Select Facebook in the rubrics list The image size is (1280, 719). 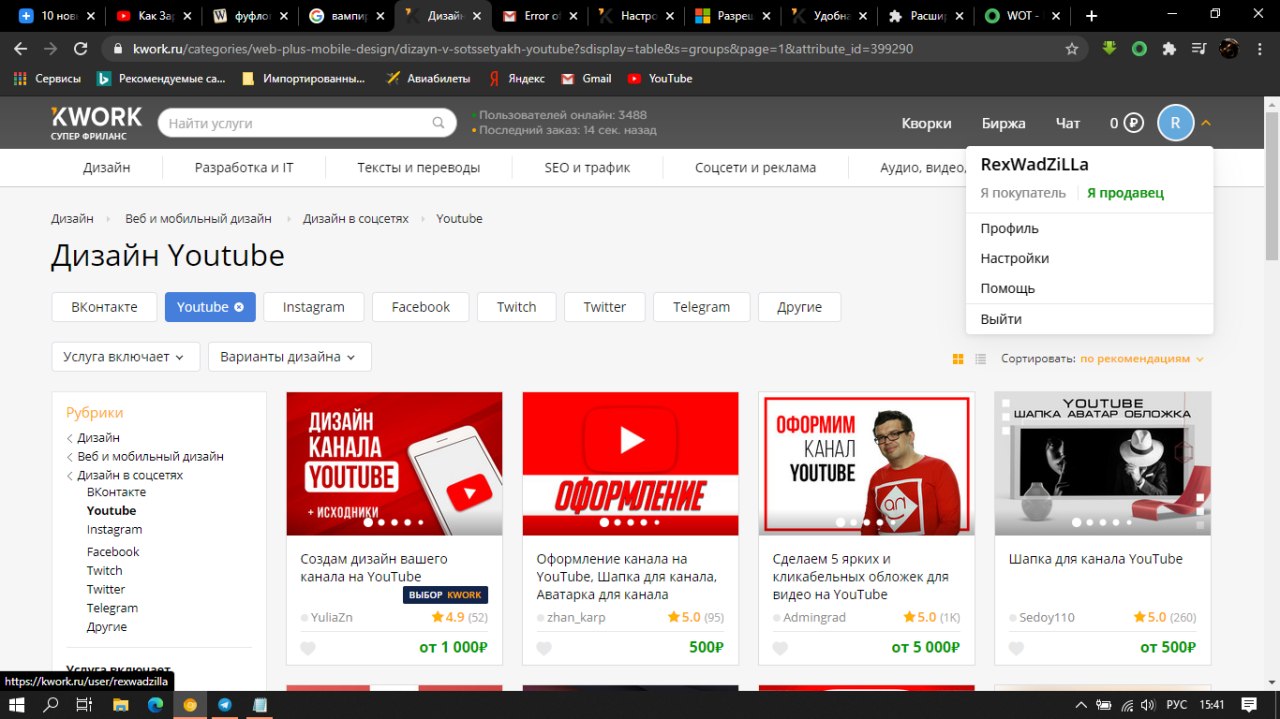point(113,551)
